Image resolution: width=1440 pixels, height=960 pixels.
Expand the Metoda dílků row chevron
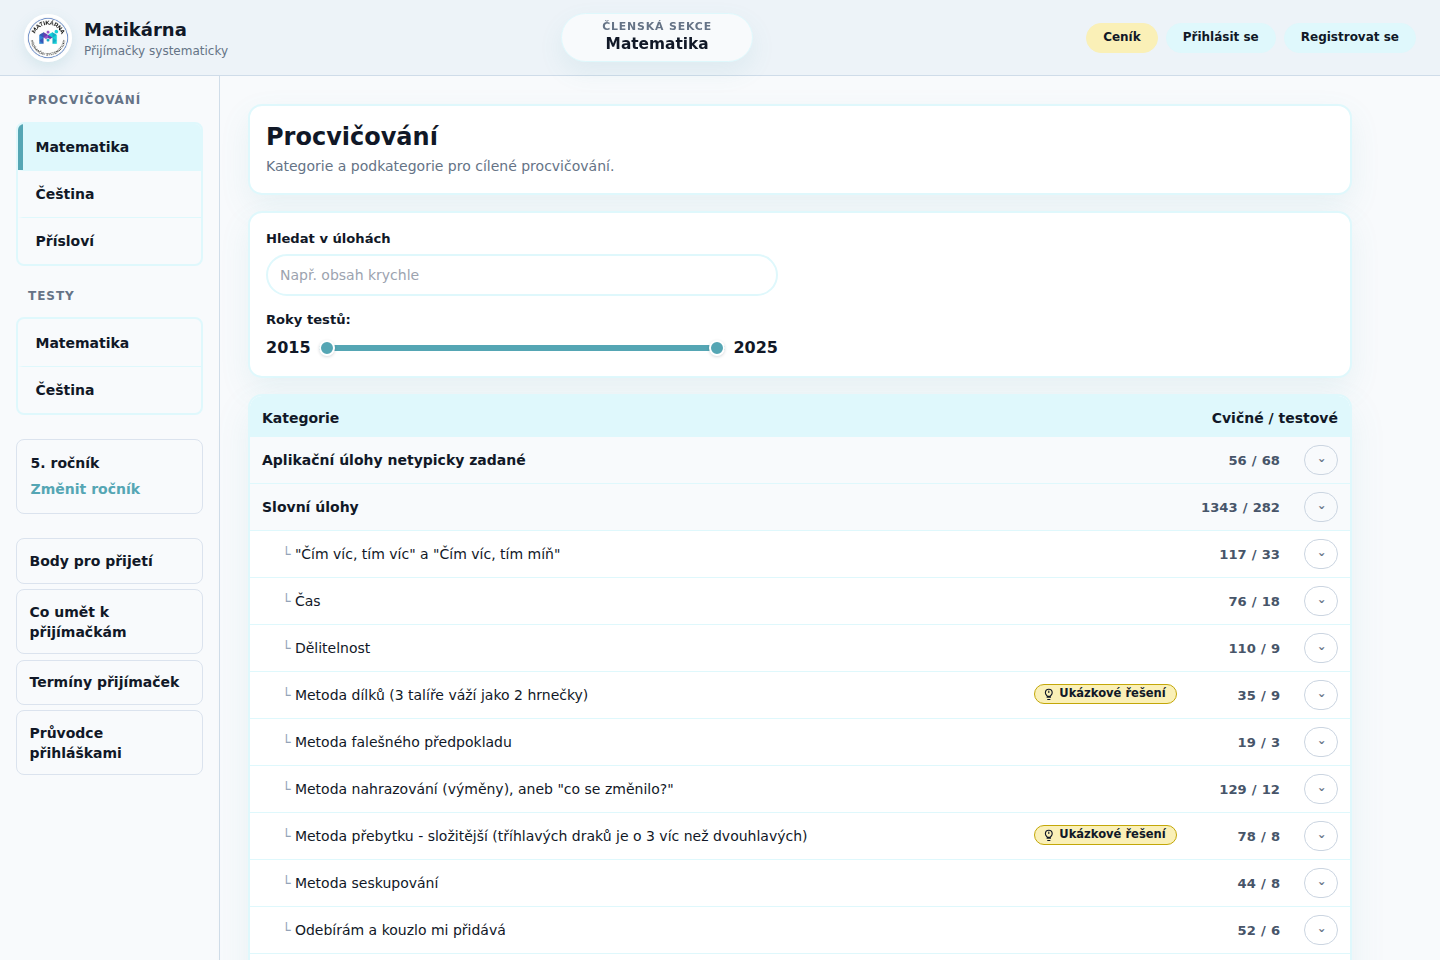coord(1321,695)
